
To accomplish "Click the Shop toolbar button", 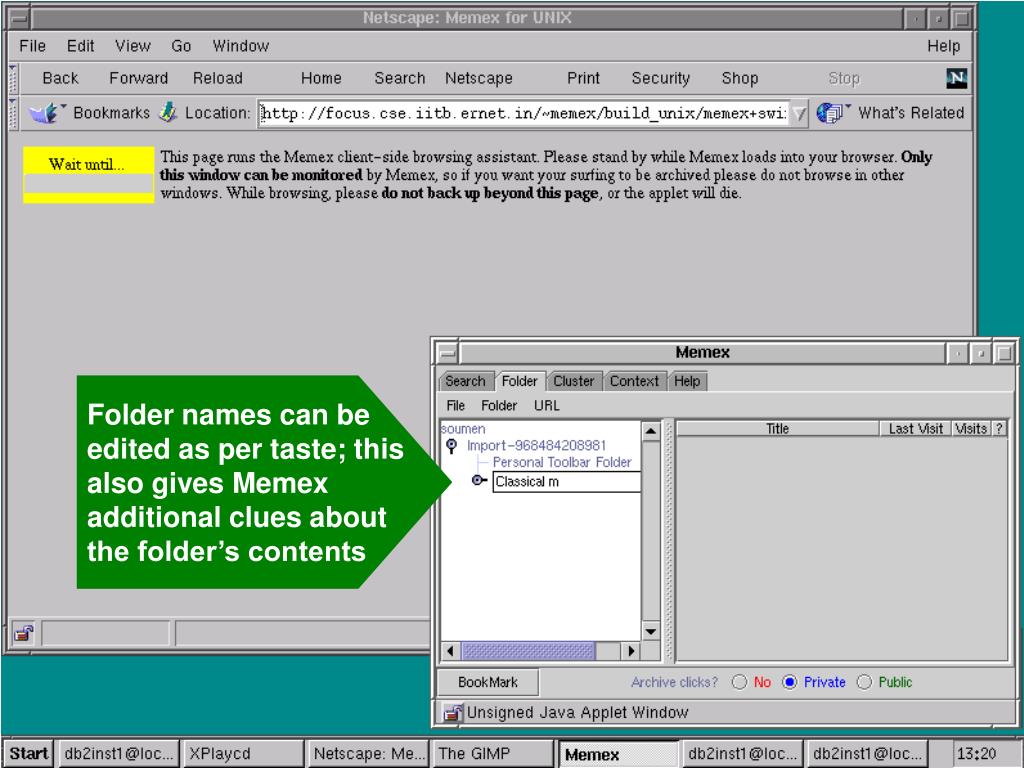I will click(739, 78).
